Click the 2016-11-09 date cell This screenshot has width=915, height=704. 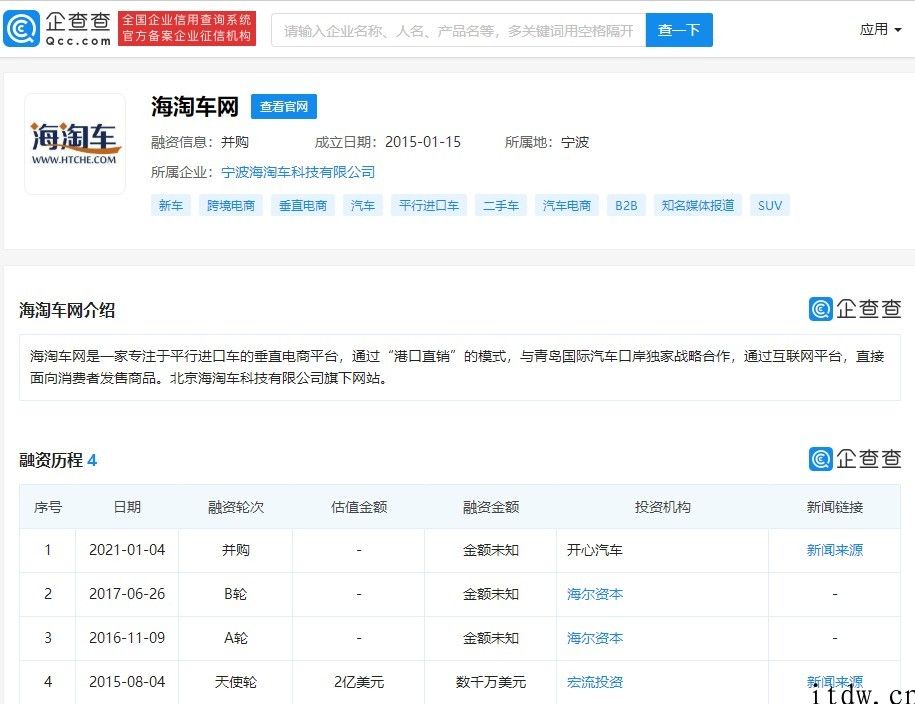(127, 638)
